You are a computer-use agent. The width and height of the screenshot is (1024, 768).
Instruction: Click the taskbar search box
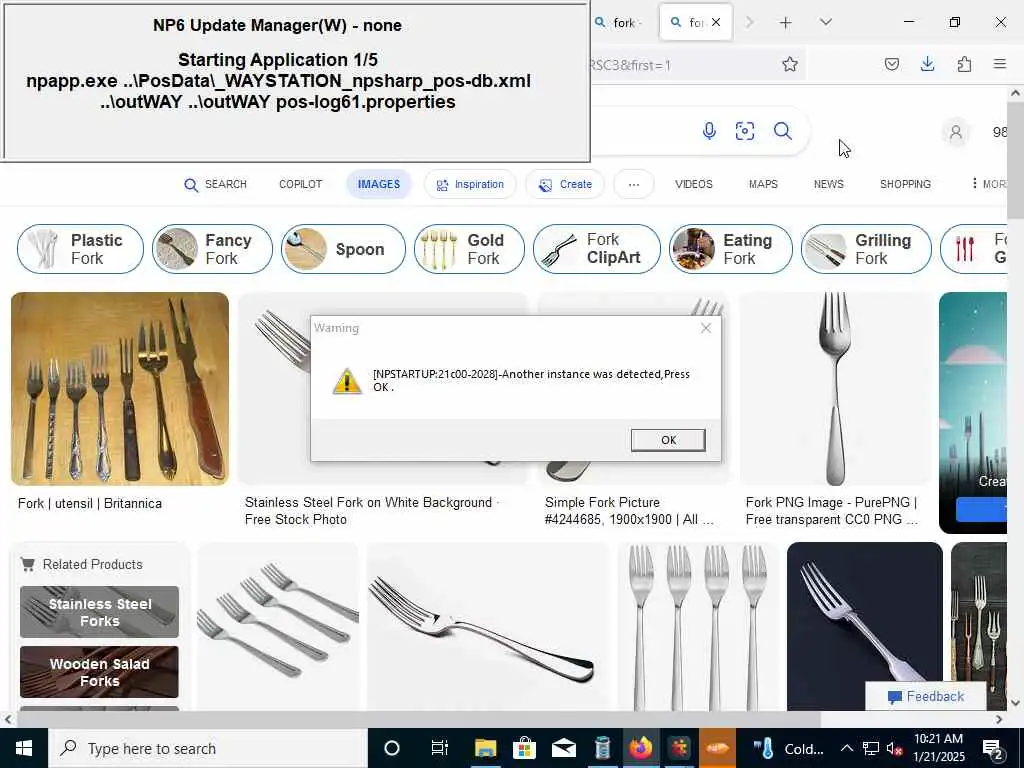pos(208,748)
